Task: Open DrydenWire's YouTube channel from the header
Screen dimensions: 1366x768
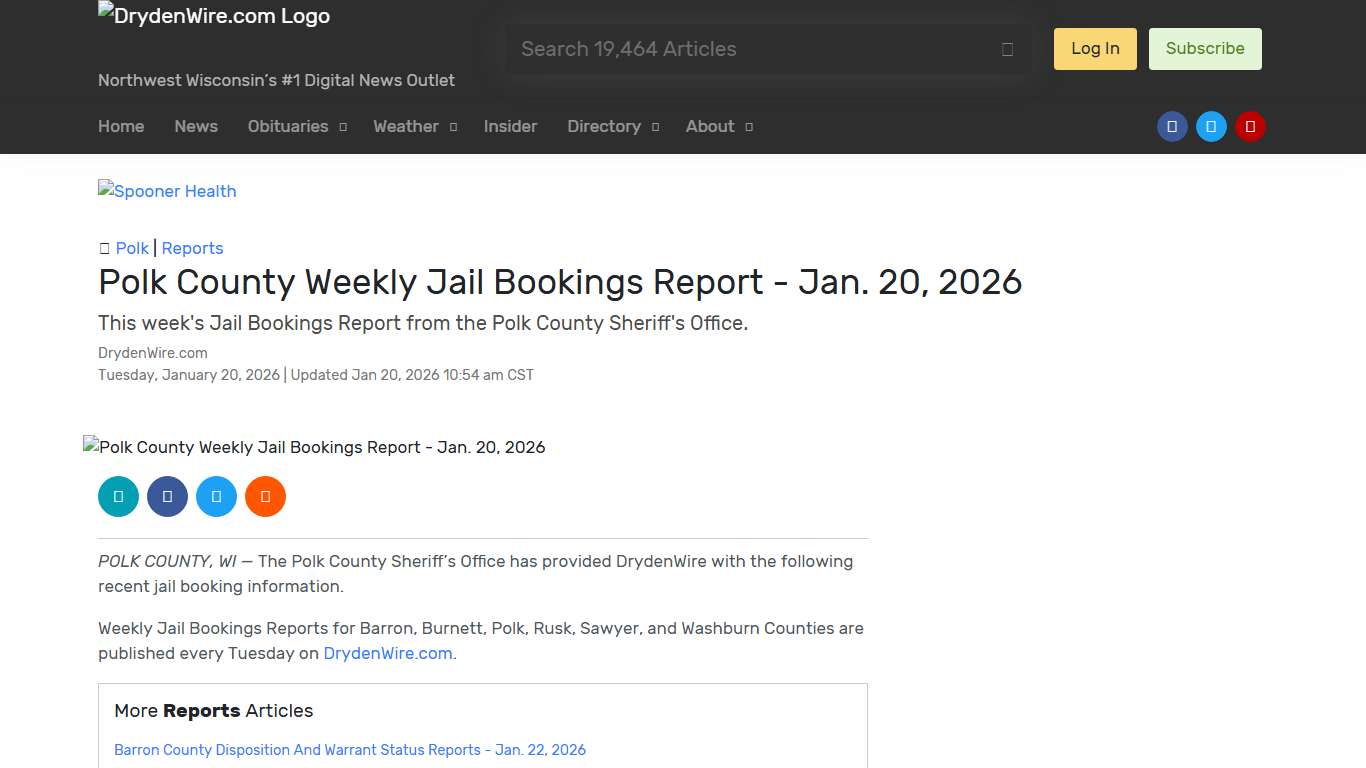Action: click(x=1250, y=126)
